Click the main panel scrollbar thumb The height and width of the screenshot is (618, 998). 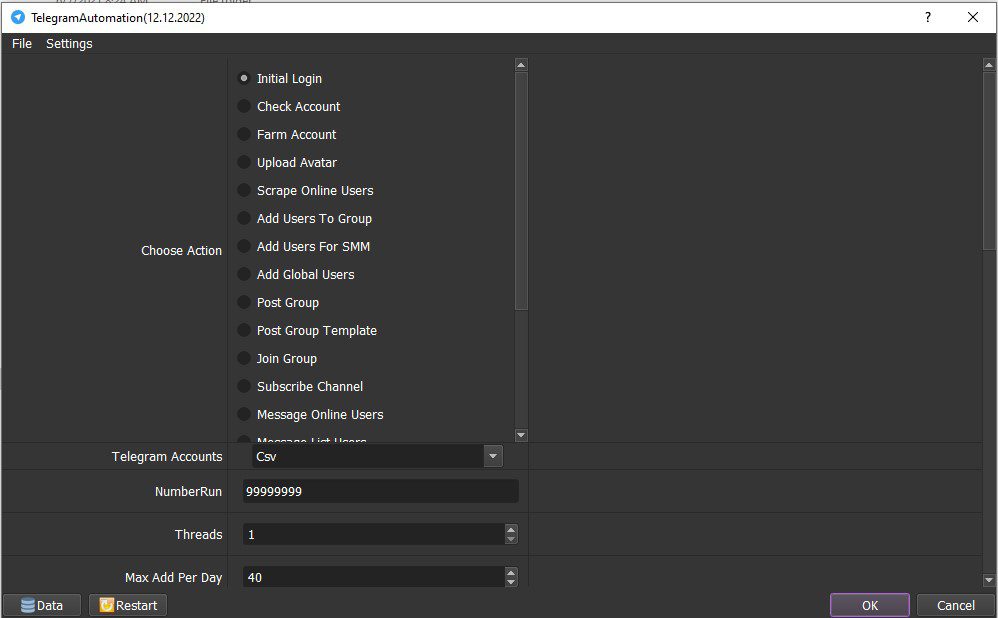pos(989,160)
